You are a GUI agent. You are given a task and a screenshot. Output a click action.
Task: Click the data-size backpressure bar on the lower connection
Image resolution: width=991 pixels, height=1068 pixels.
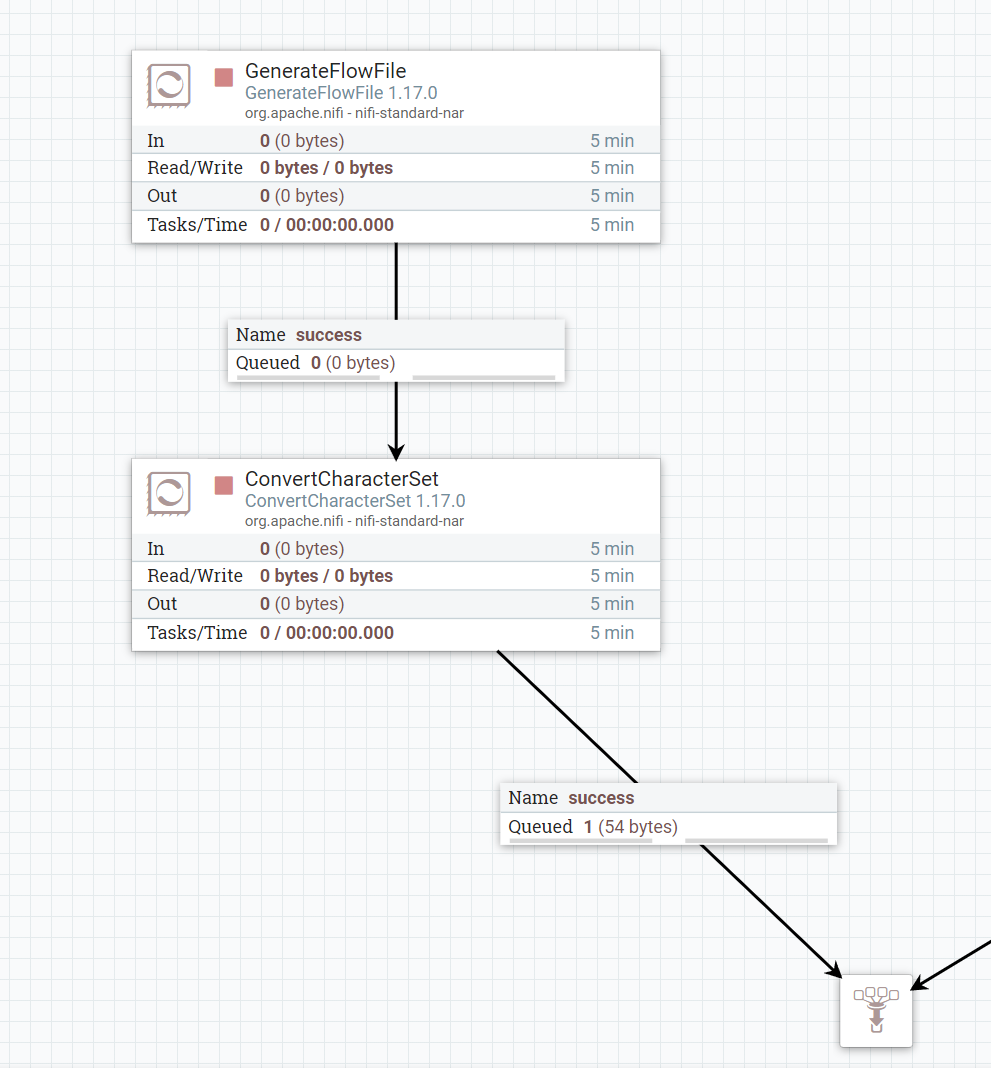point(756,841)
